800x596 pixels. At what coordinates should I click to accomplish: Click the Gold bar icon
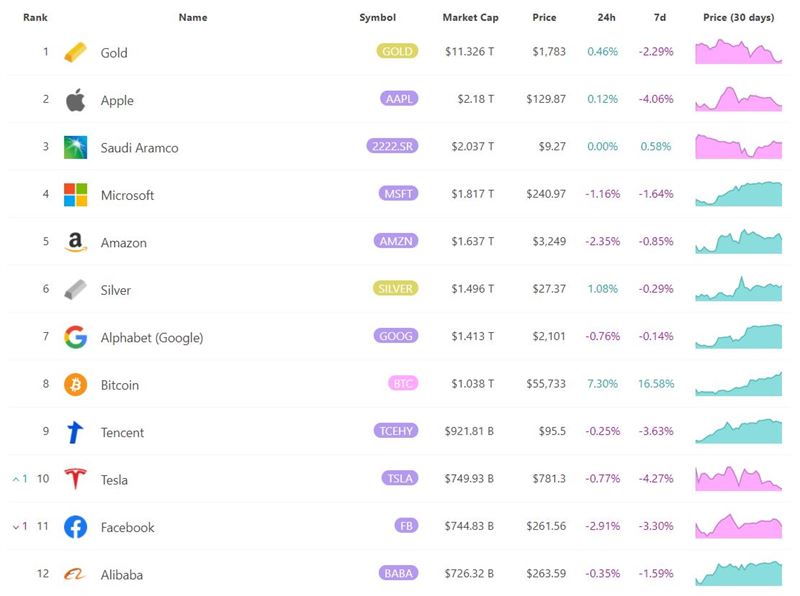[76, 52]
